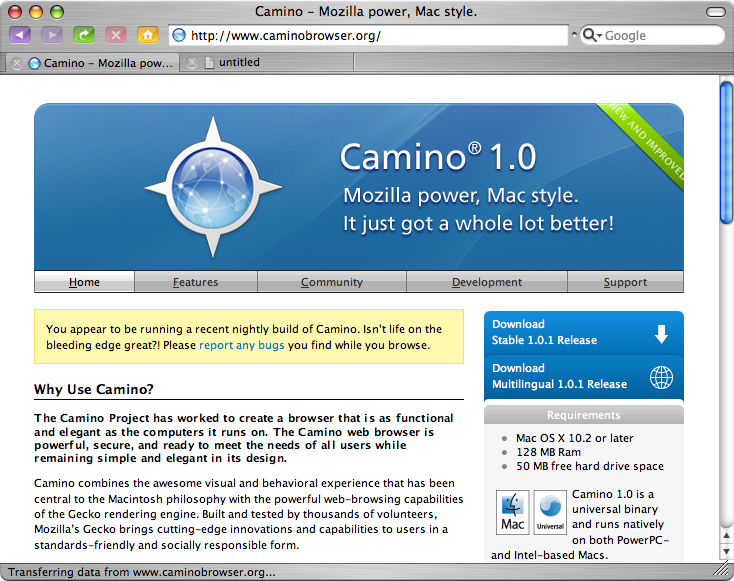734x581 pixels.
Task: Click the Transferring data status bar text
Action: coord(141,572)
